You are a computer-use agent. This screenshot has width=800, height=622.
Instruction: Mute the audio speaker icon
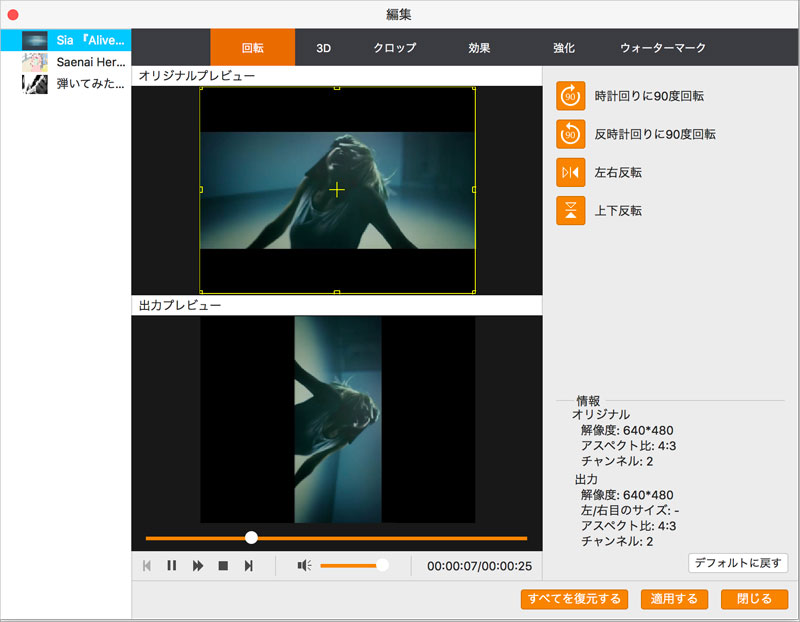(x=304, y=565)
